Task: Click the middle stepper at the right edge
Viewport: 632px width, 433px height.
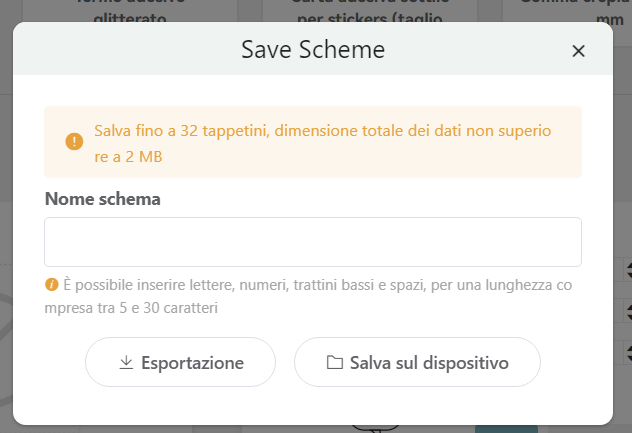Action: 626,310
